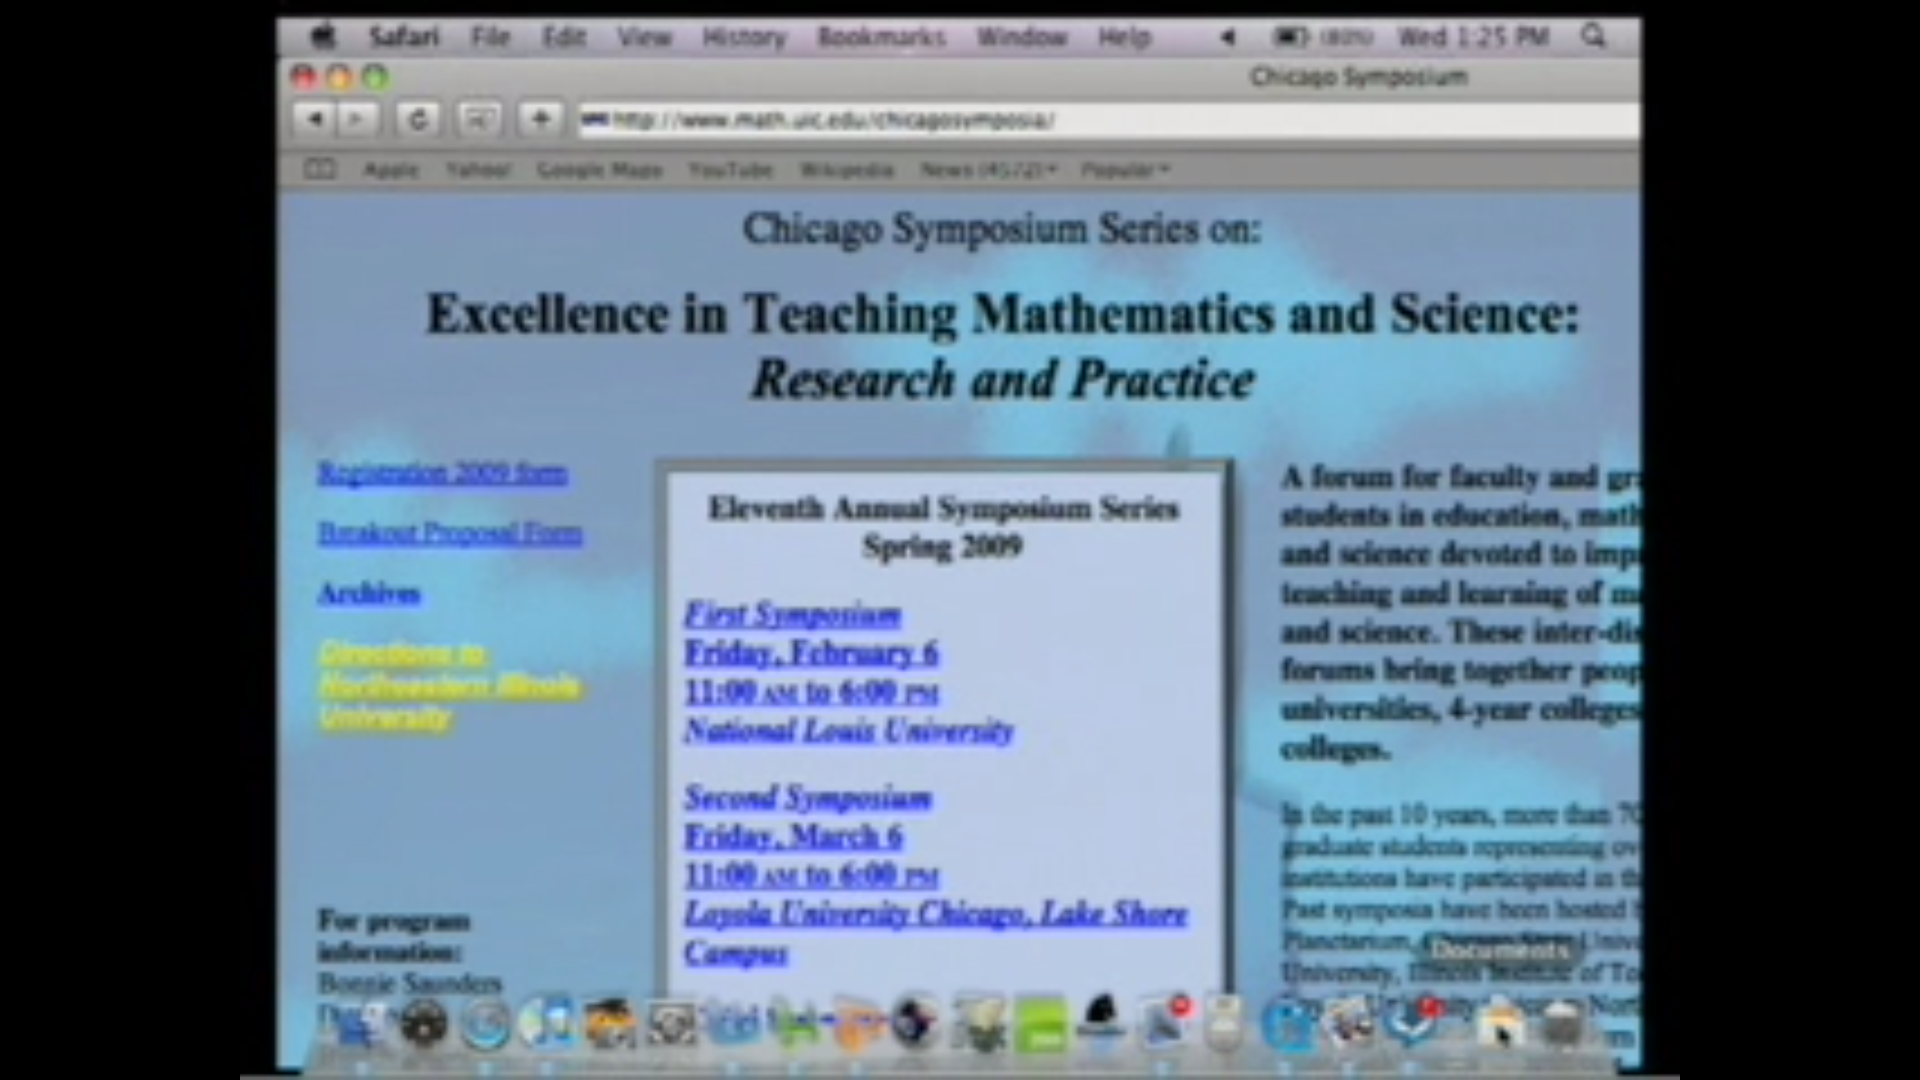Click the Safari forward arrow button
This screenshot has width=1920, height=1080.
click(356, 120)
